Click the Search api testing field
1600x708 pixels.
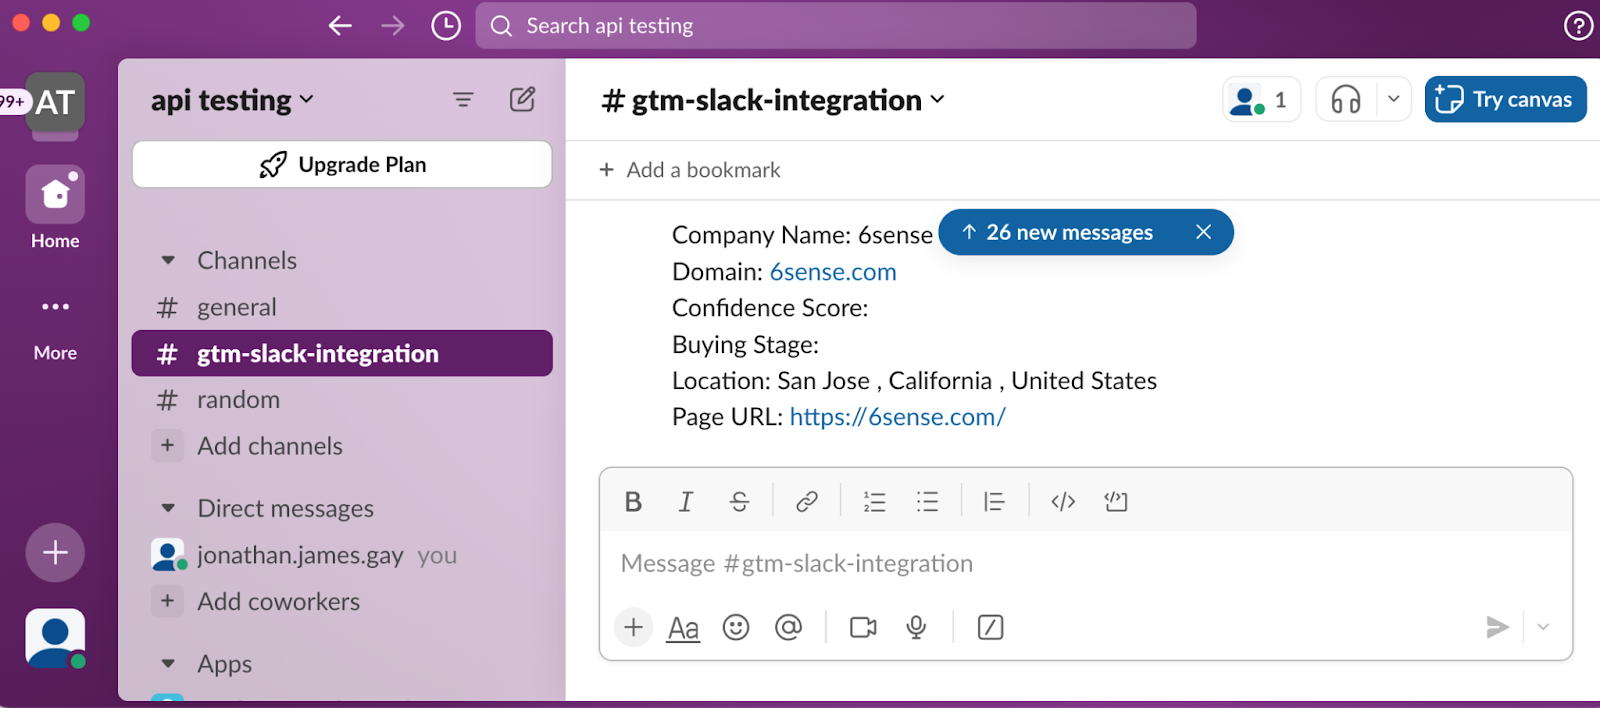[x=836, y=26]
